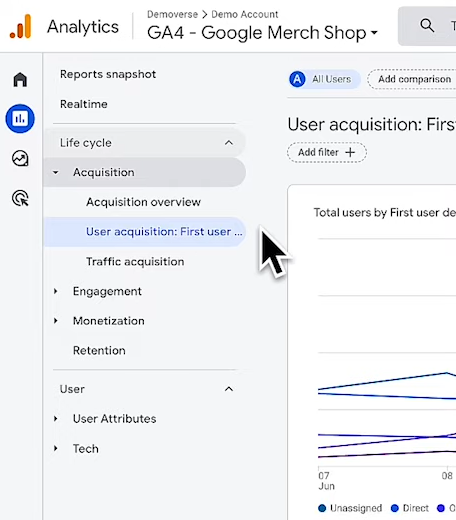Open Reports snapshot
This screenshot has height=520, width=456.
(x=108, y=74)
